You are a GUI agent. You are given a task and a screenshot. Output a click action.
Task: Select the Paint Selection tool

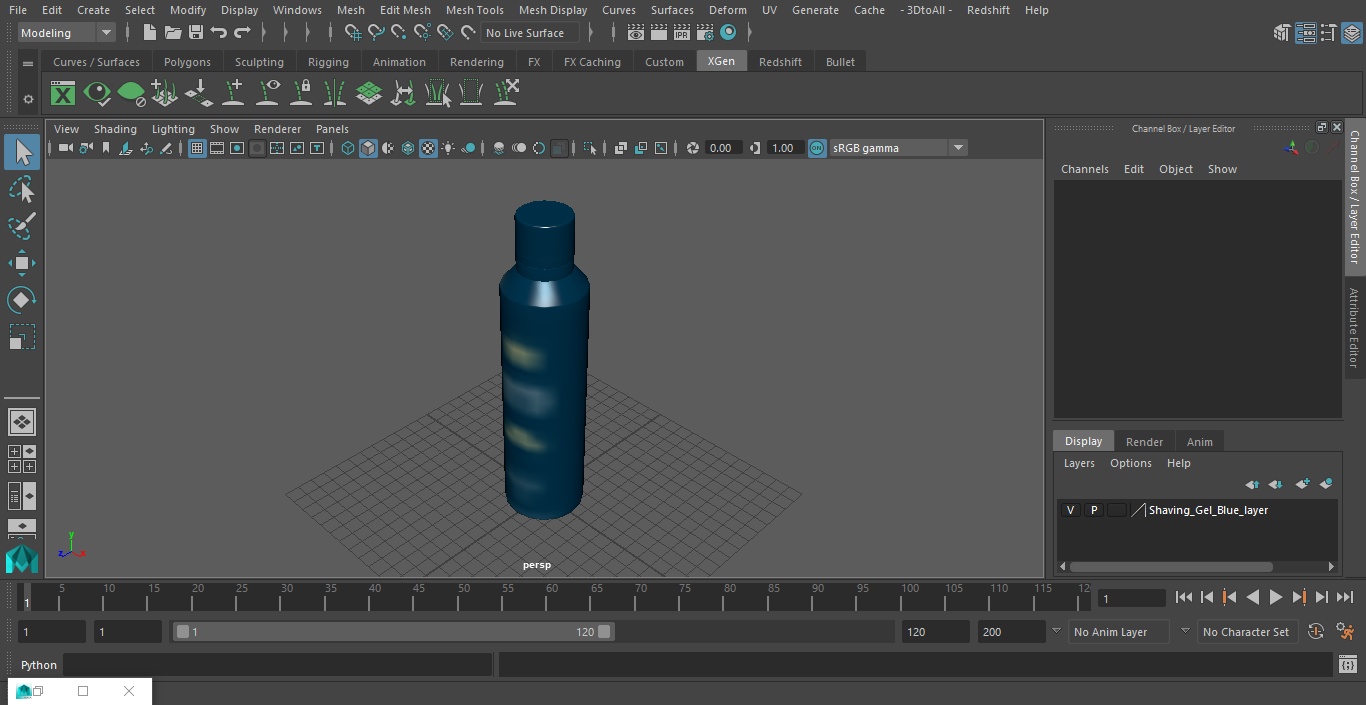22,226
